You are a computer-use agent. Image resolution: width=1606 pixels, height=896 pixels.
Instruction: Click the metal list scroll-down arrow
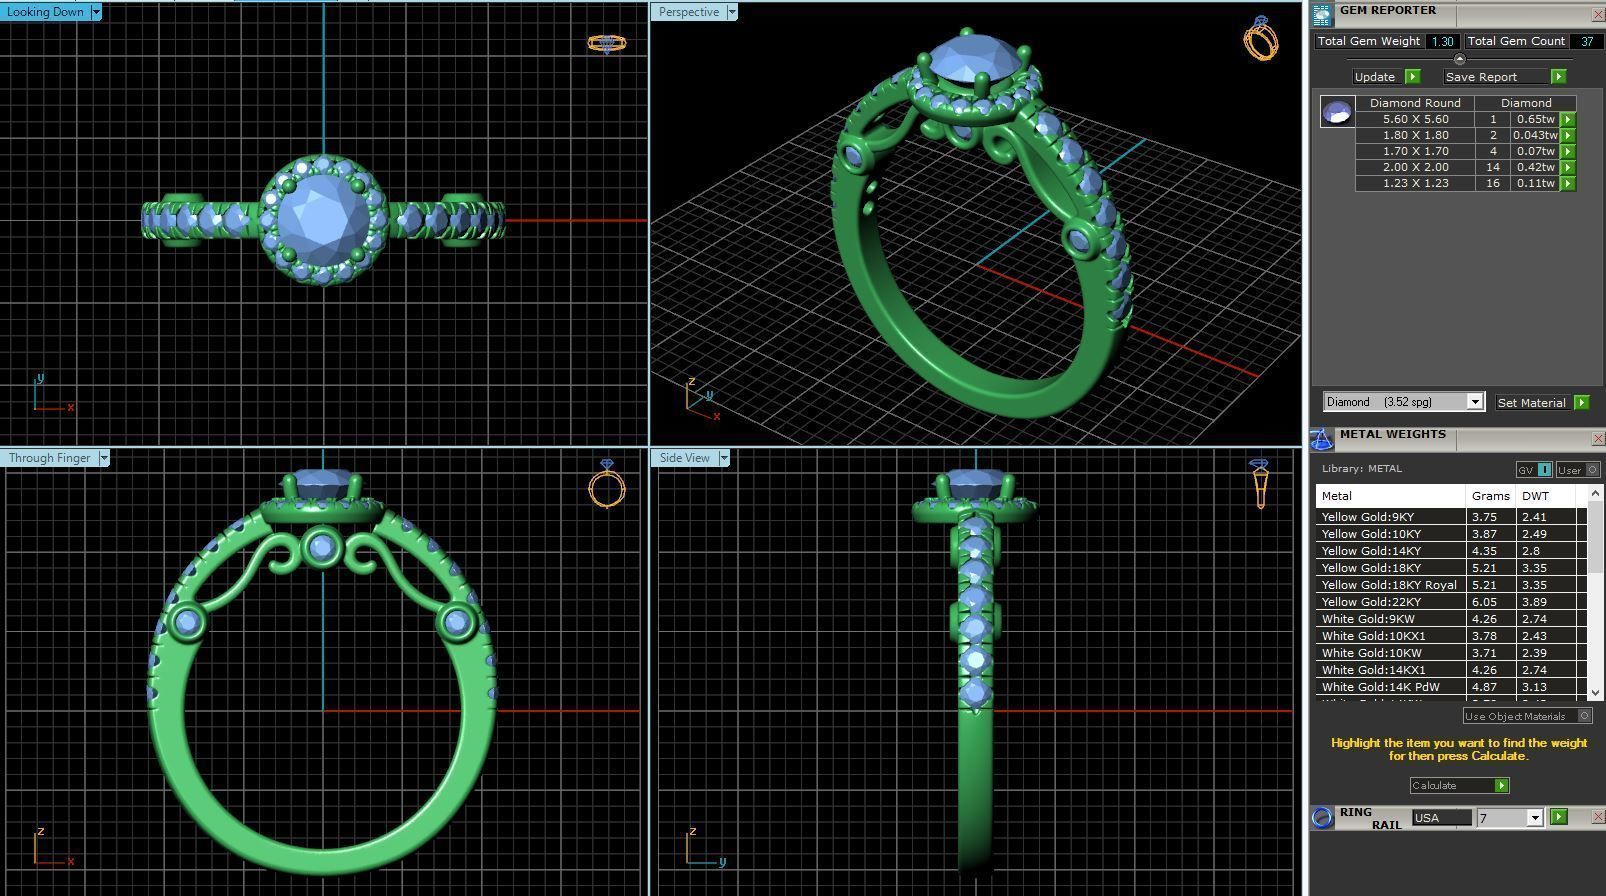coord(1595,692)
